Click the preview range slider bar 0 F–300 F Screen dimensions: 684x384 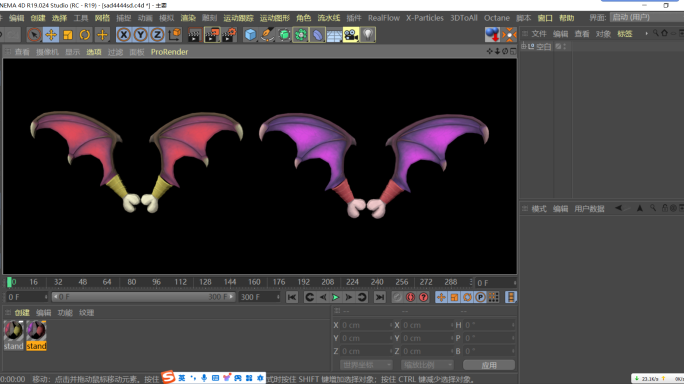pos(144,297)
